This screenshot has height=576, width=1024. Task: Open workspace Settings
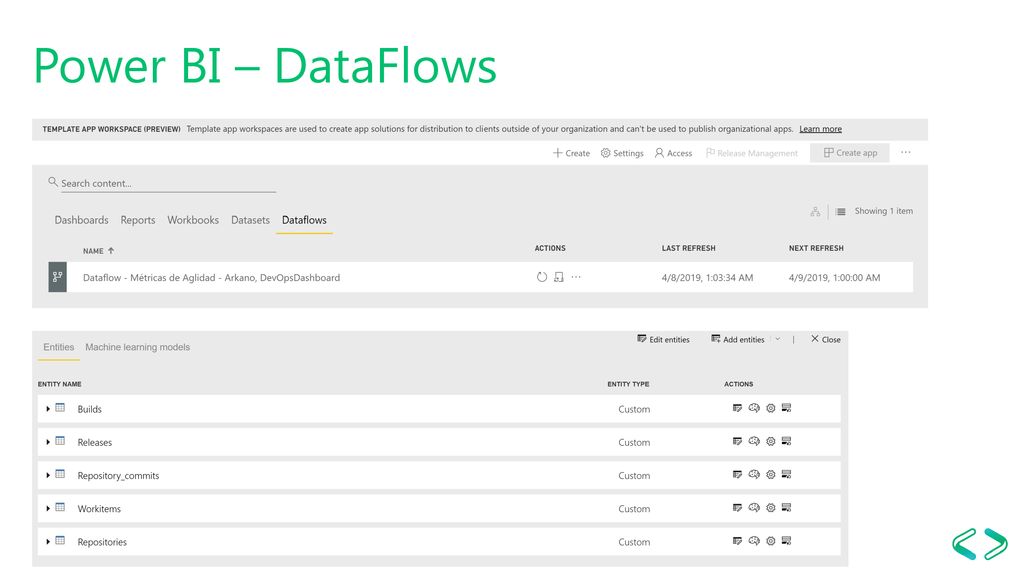tap(622, 153)
